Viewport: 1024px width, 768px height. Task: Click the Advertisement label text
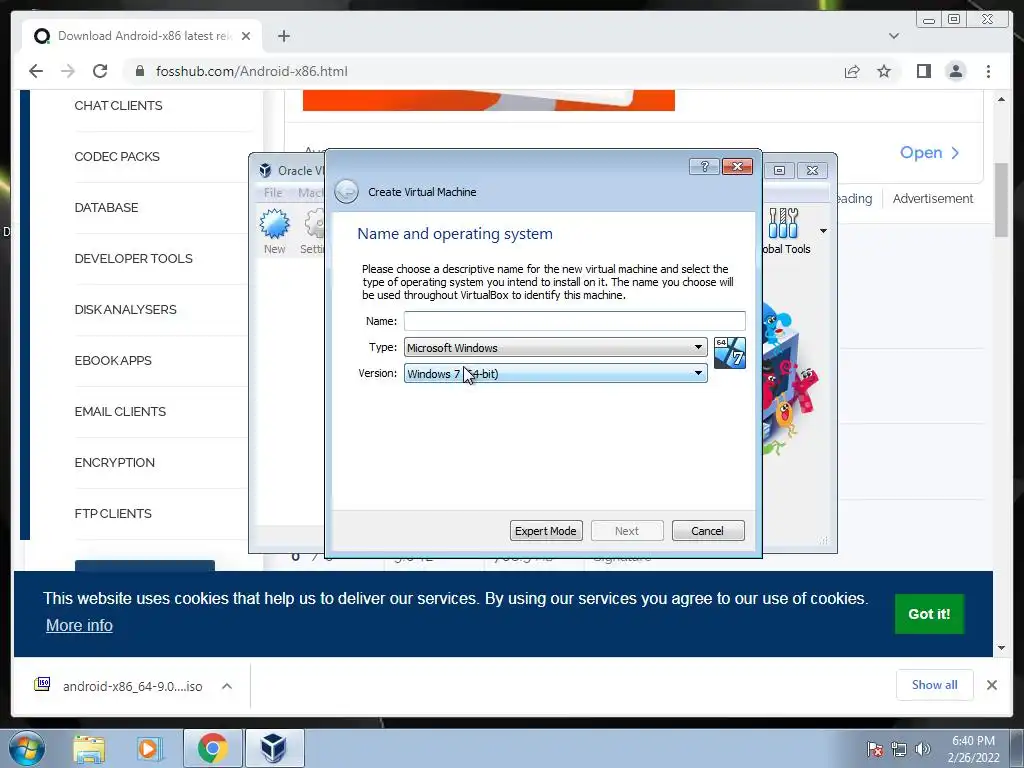pyautogui.click(x=933, y=199)
